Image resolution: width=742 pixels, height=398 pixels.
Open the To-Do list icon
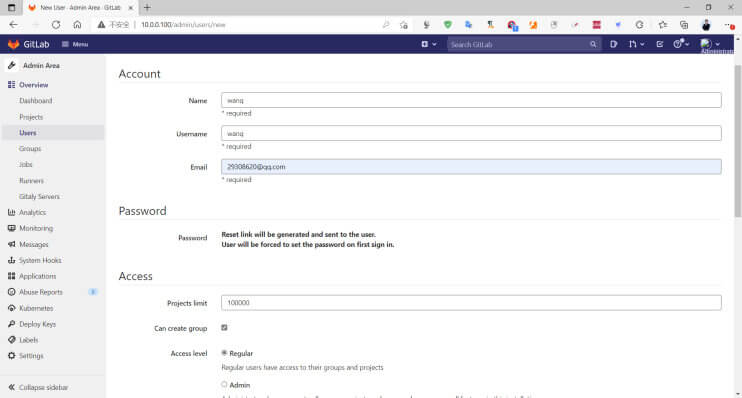click(x=660, y=44)
